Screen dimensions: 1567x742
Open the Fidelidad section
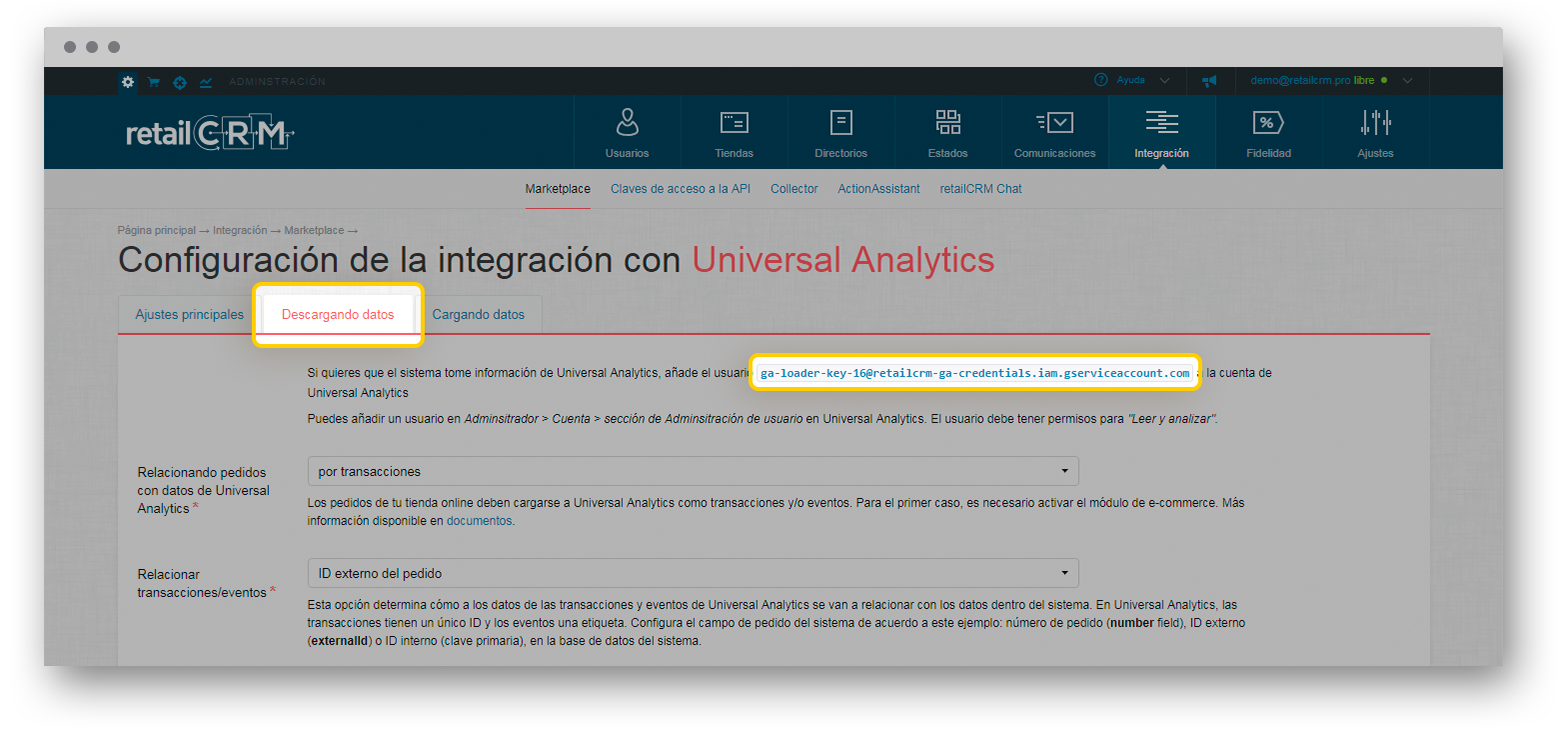coord(1269,132)
